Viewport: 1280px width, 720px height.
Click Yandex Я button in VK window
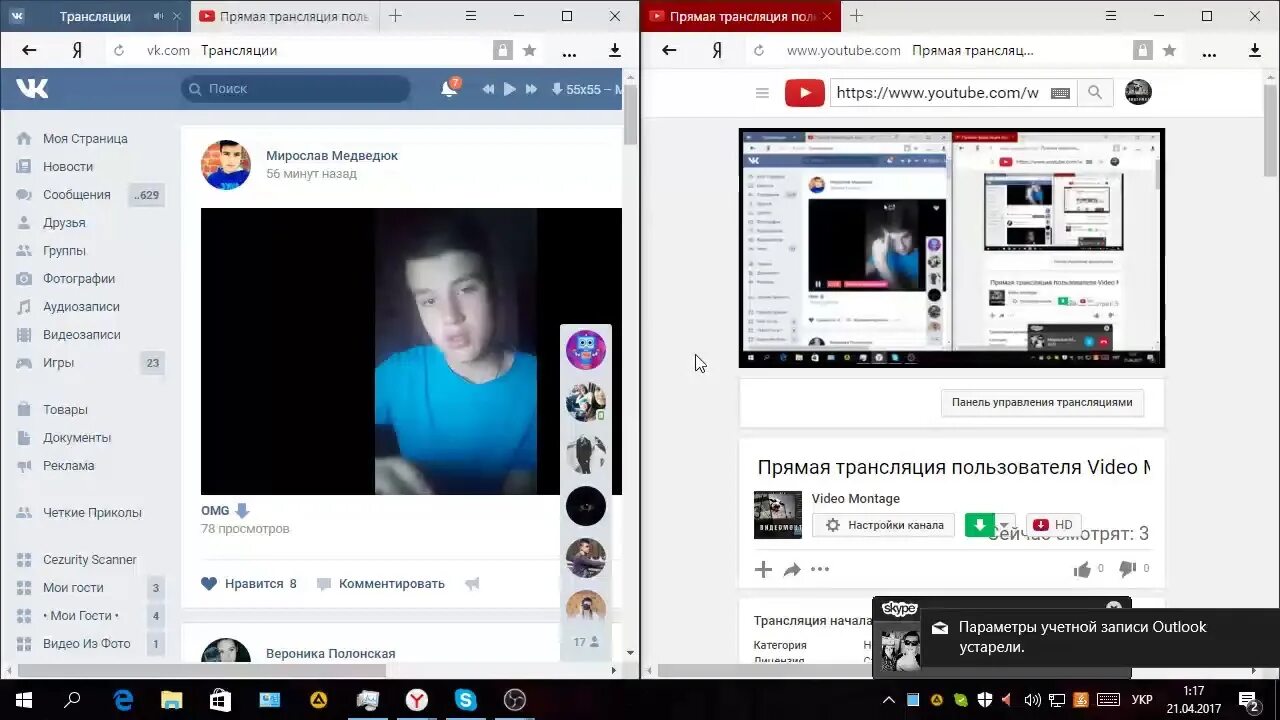point(77,50)
